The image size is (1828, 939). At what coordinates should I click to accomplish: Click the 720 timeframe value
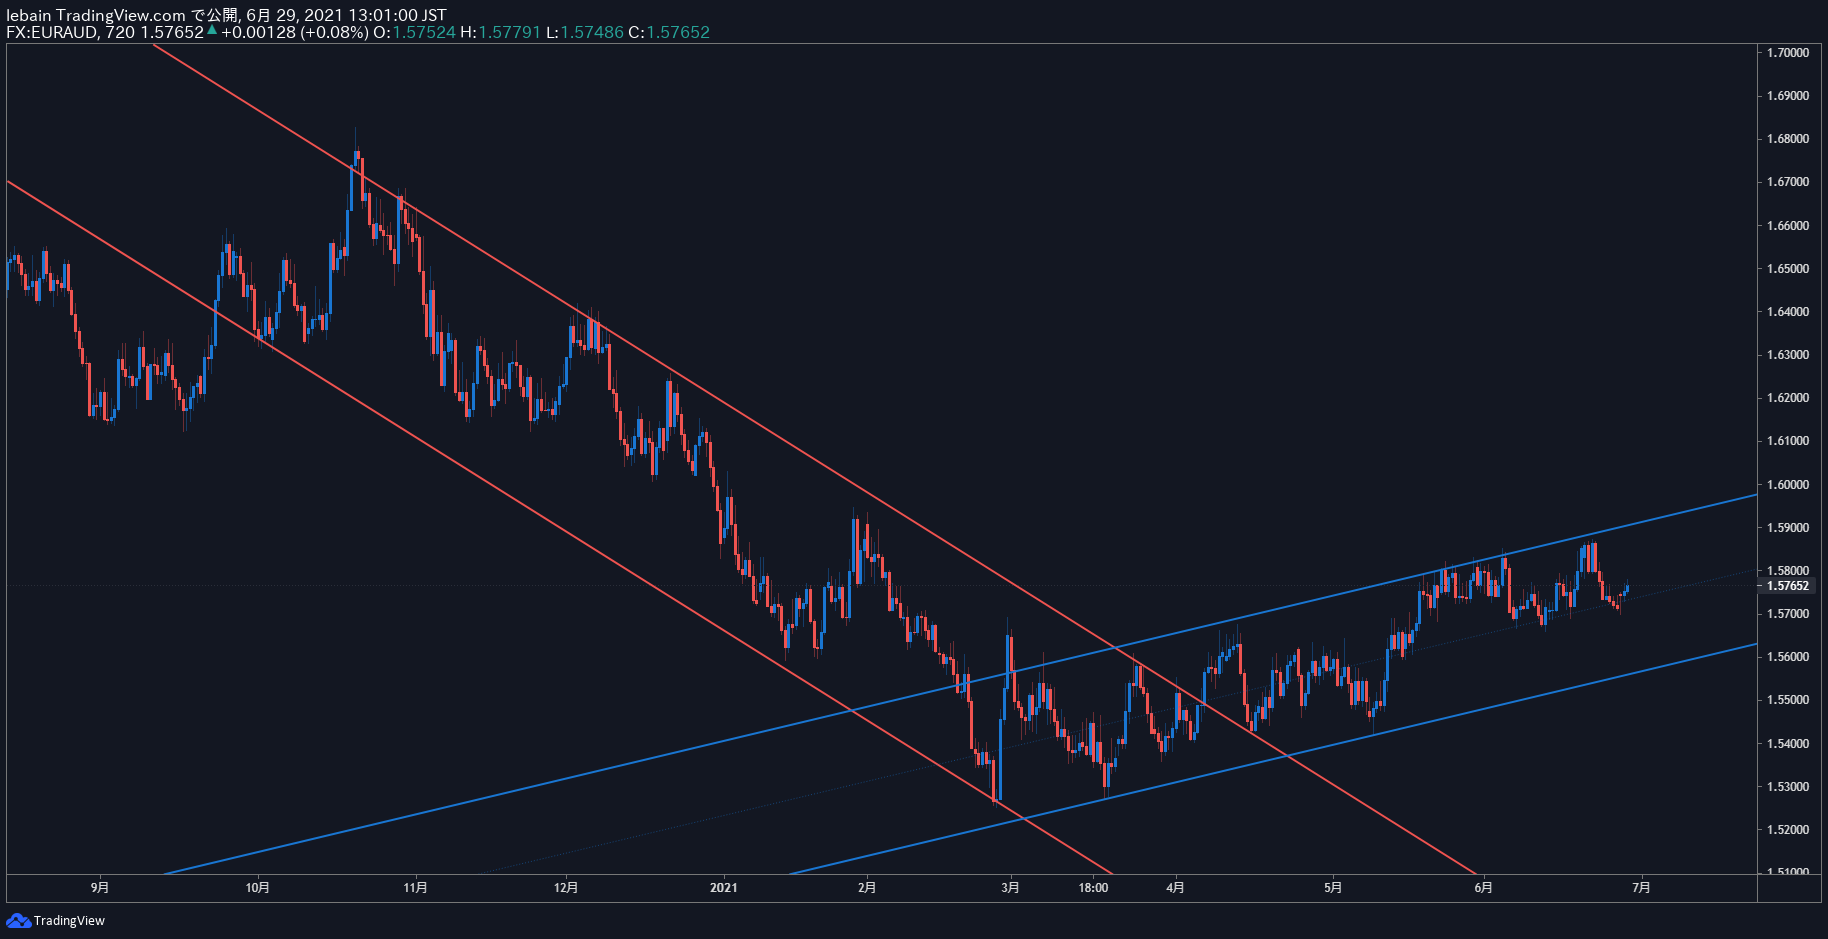(120, 32)
